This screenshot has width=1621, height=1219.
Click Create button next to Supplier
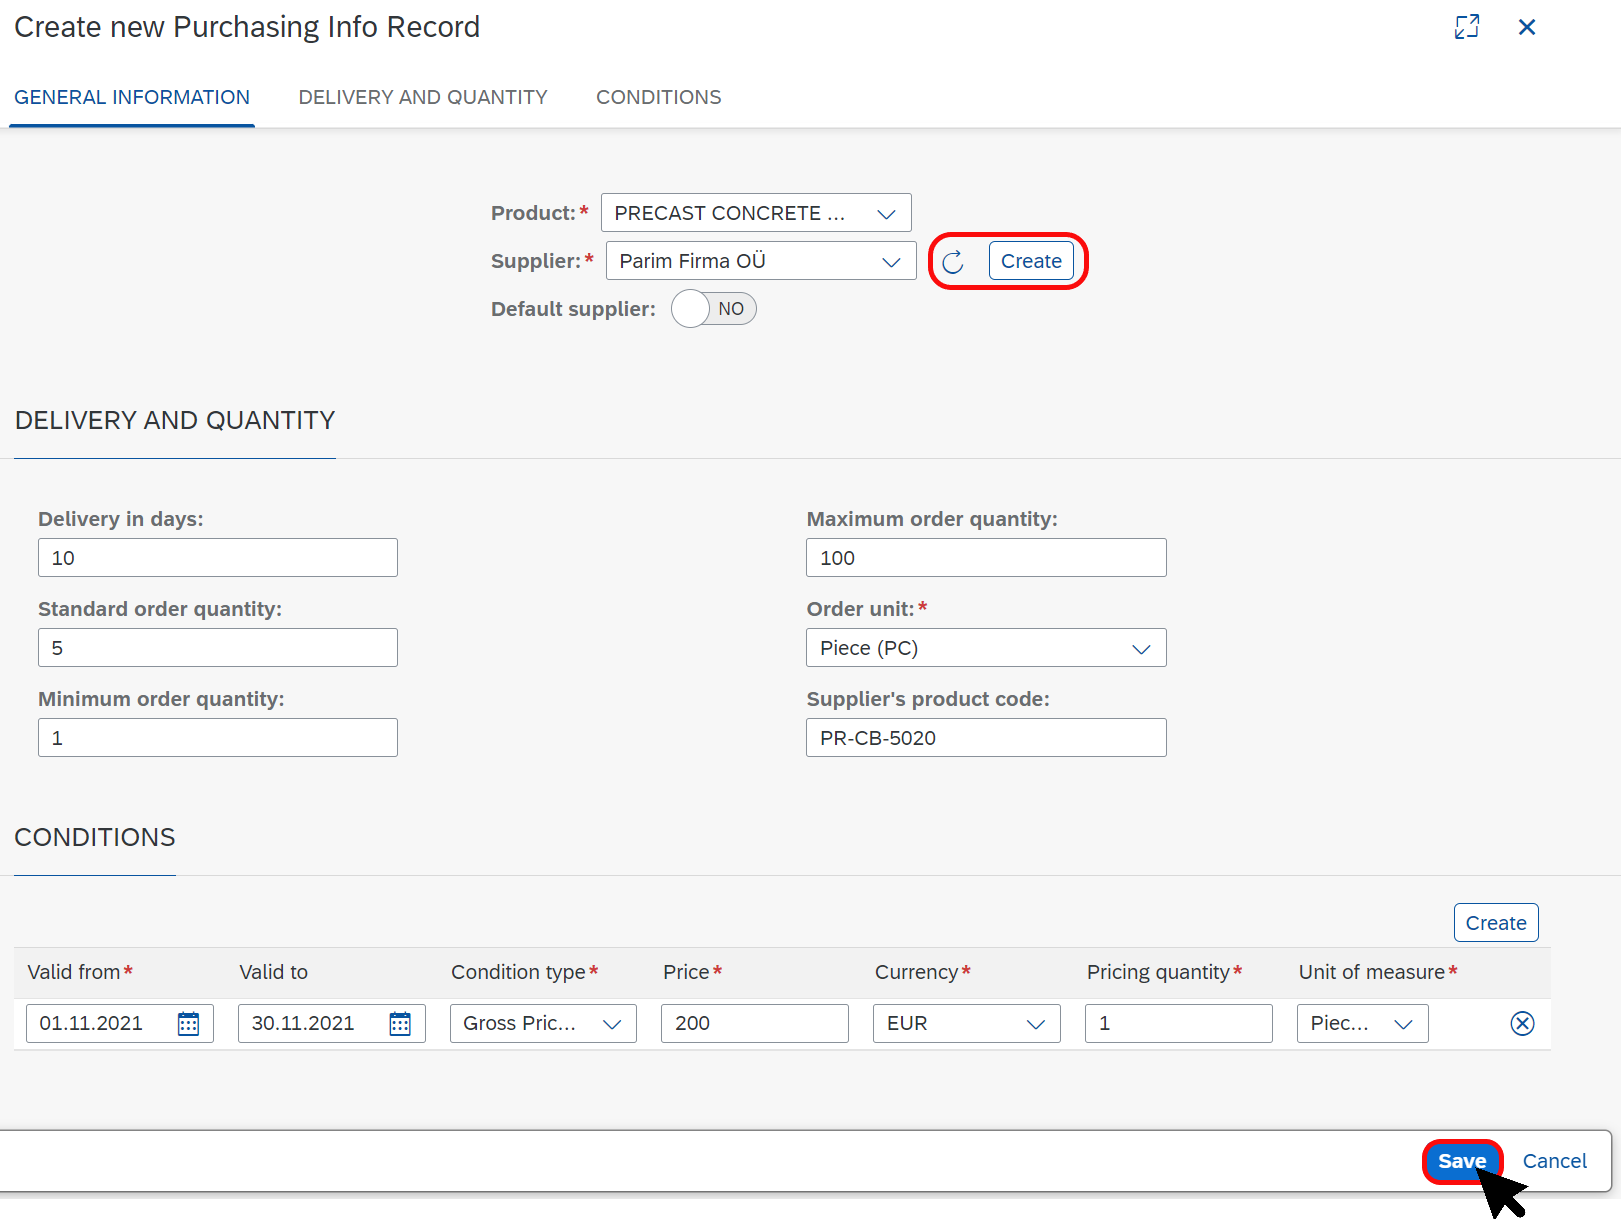coord(1031,261)
